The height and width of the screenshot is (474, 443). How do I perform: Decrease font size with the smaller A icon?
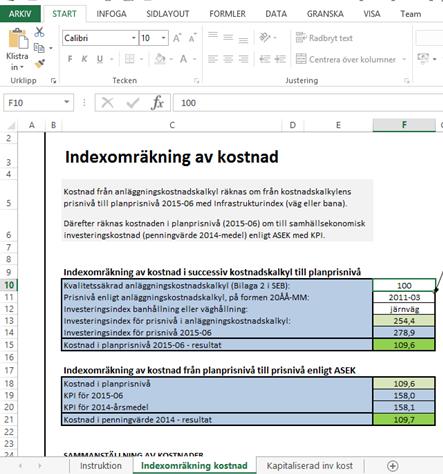(x=192, y=38)
